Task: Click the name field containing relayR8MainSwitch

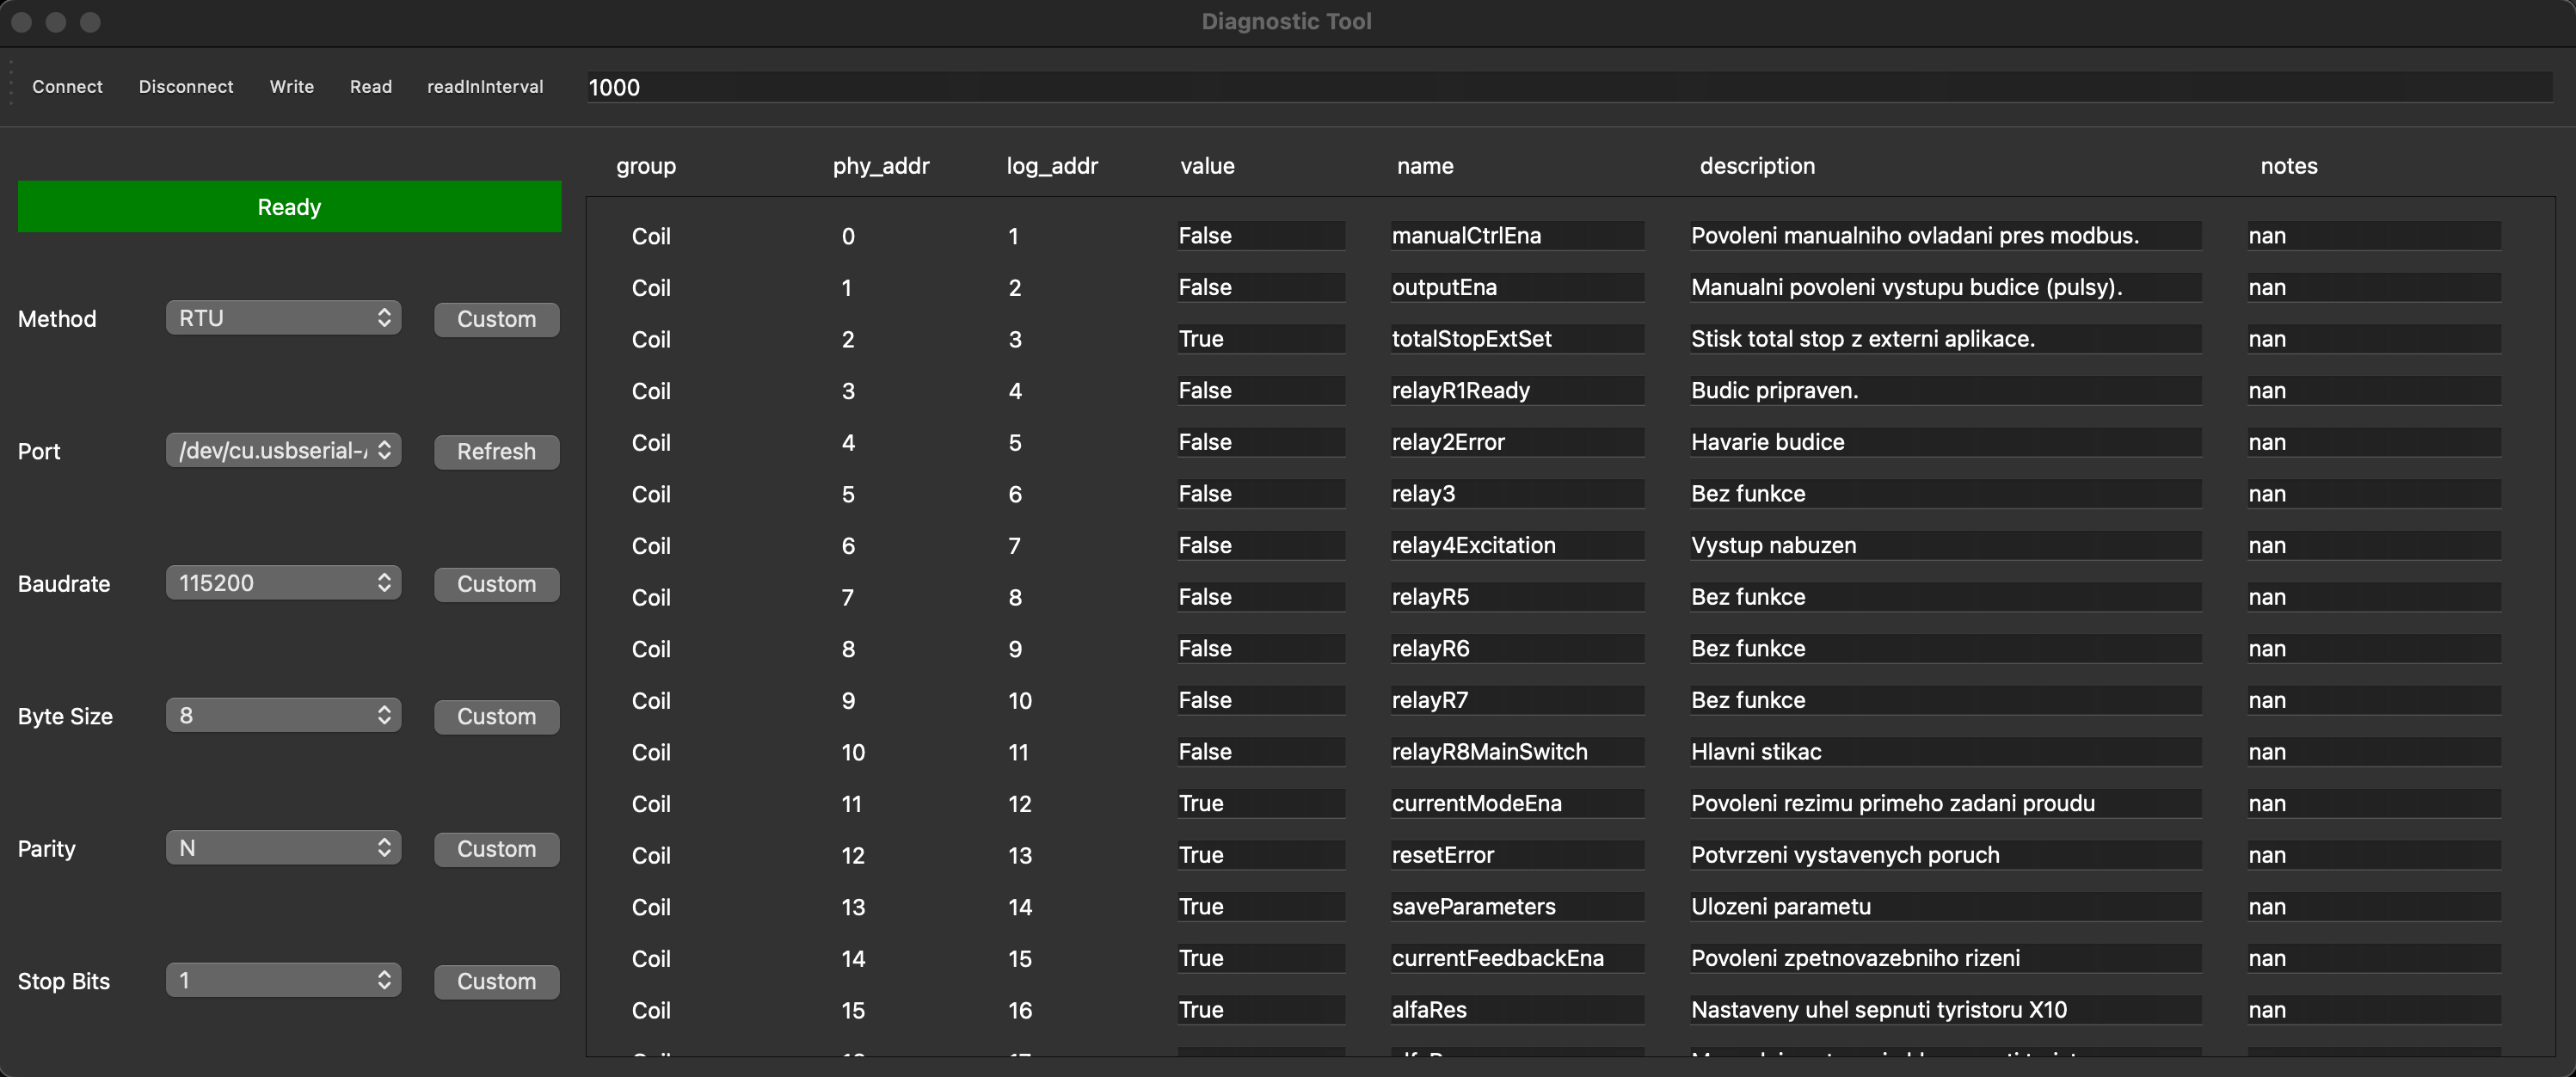Action: coord(1516,752)
